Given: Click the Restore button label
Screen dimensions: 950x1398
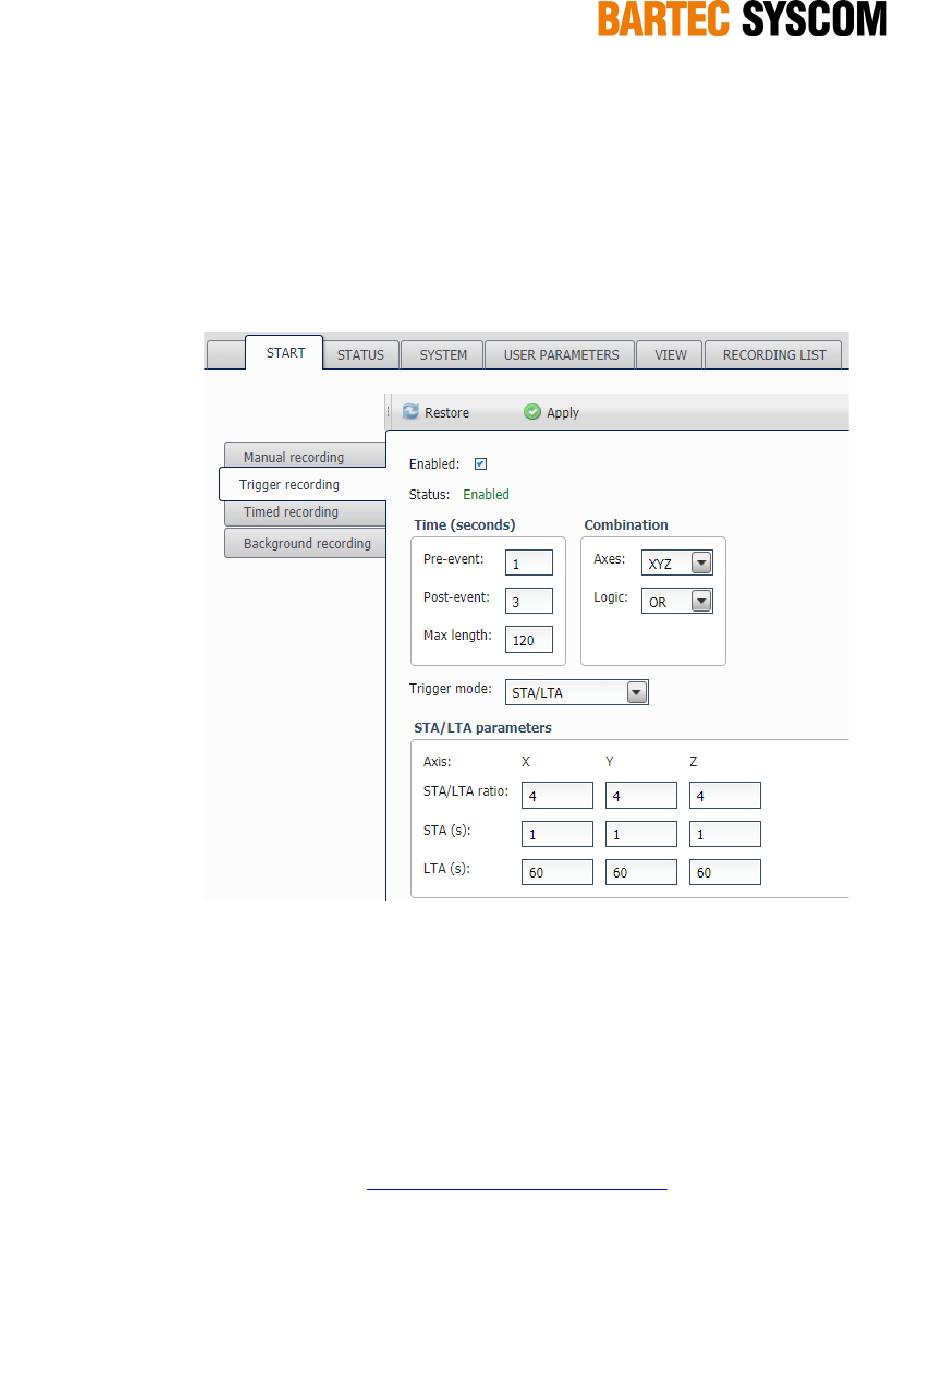Looking at the screenshot, I should tap(447, 413).
